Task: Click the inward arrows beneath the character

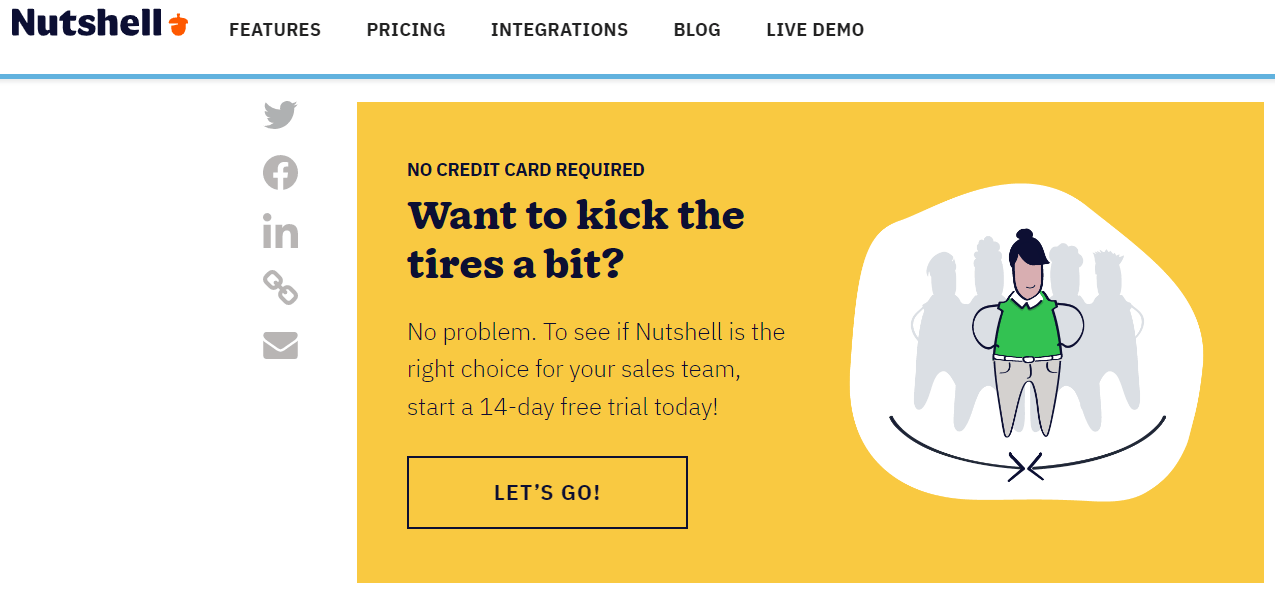Action: point(1026,467)
